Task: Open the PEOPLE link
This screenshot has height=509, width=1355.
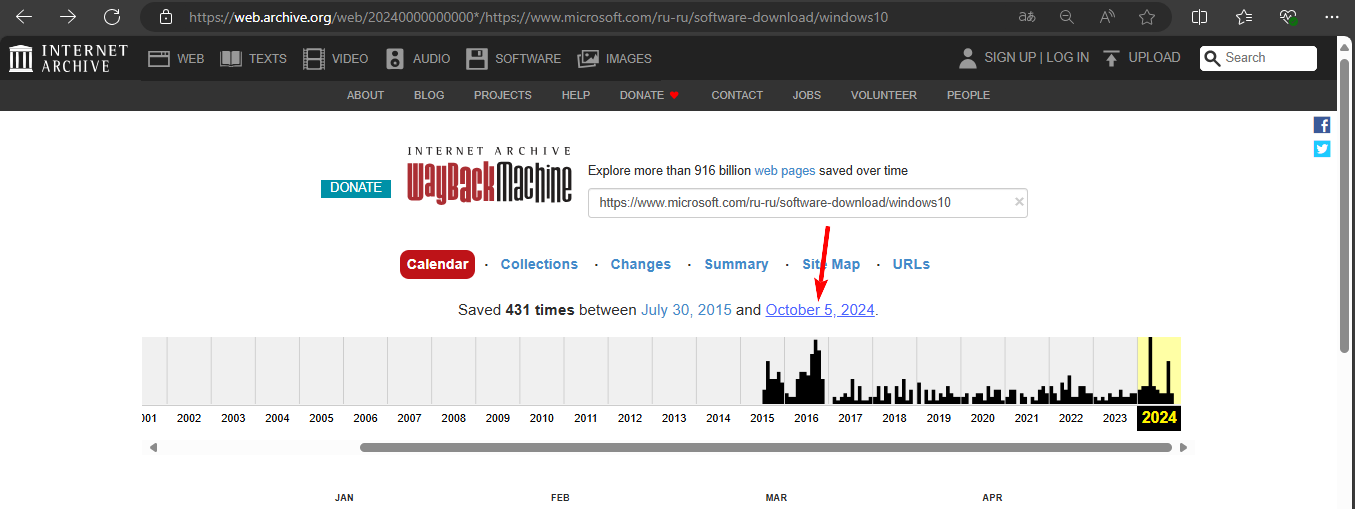Action: coord(968,95)
